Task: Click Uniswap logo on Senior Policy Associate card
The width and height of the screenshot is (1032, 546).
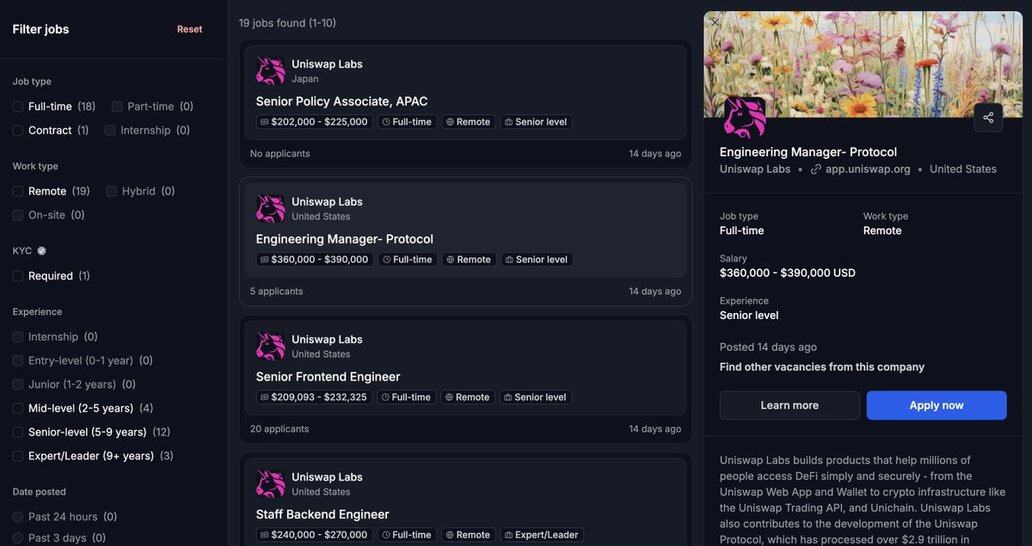Action: click(270, 71)
